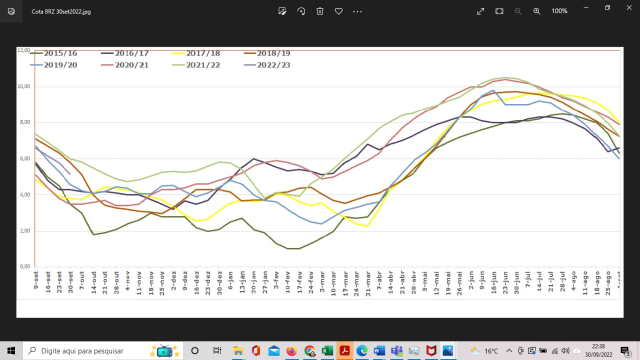Viewport: 640px width, 360px height.
Task: Click the 100% zoom level indicator
Action: (559, 11)
